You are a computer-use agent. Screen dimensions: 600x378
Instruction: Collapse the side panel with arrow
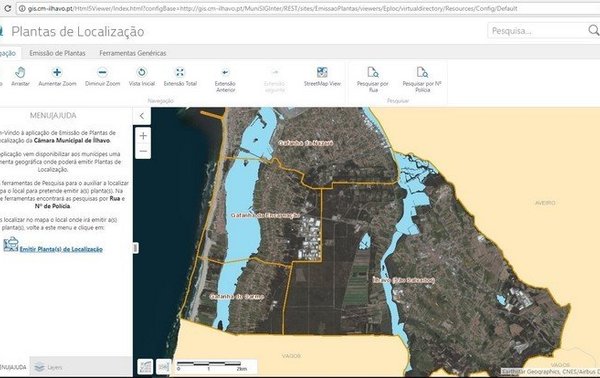142,116
